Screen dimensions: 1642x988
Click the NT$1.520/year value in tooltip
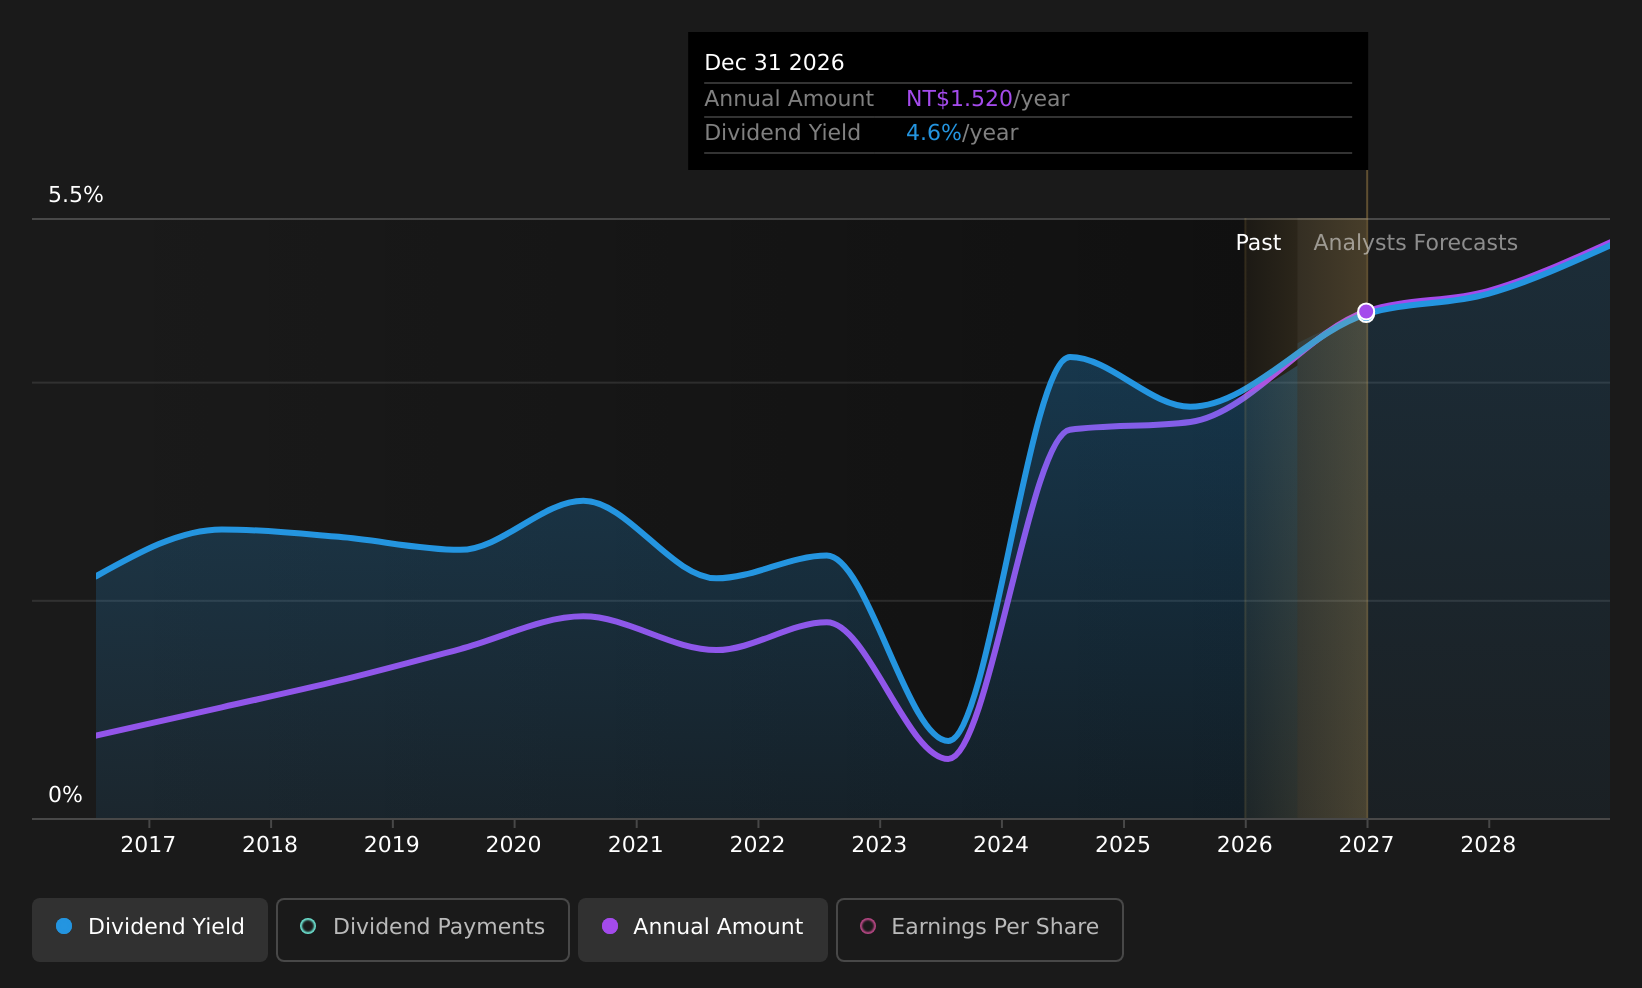[987, 99]
